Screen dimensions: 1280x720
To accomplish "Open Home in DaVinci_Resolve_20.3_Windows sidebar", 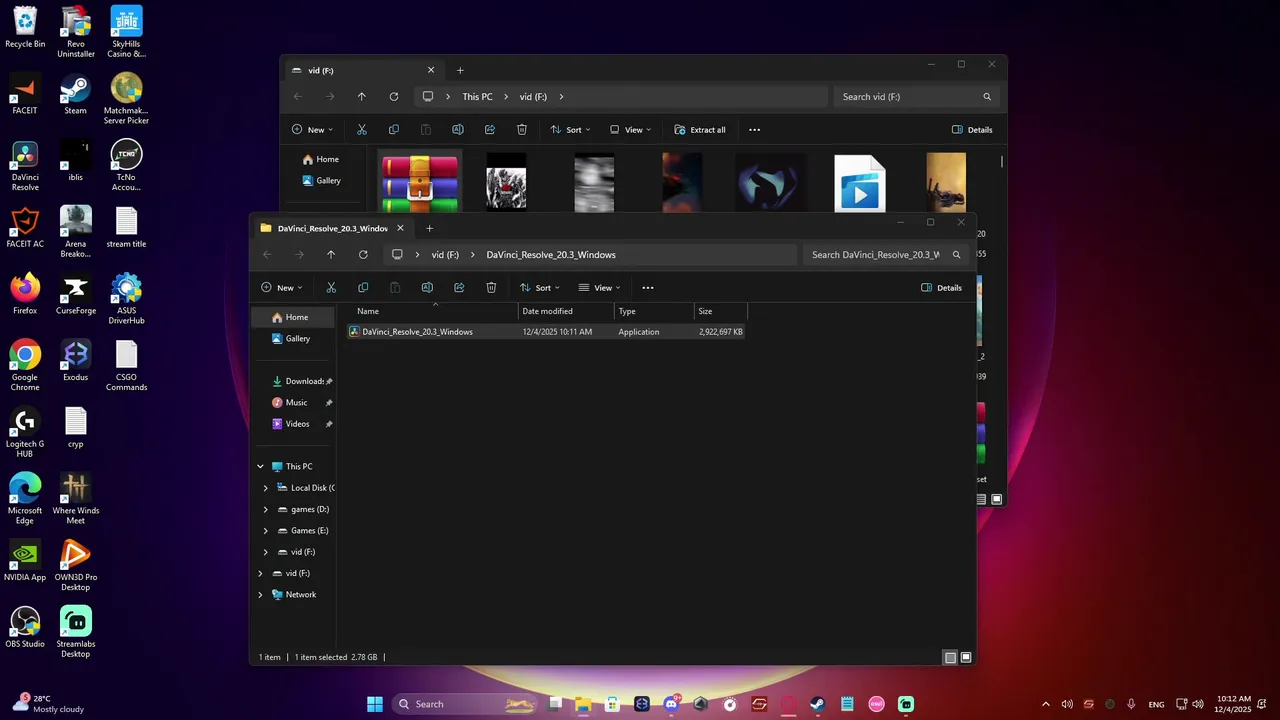I will 293,317.
